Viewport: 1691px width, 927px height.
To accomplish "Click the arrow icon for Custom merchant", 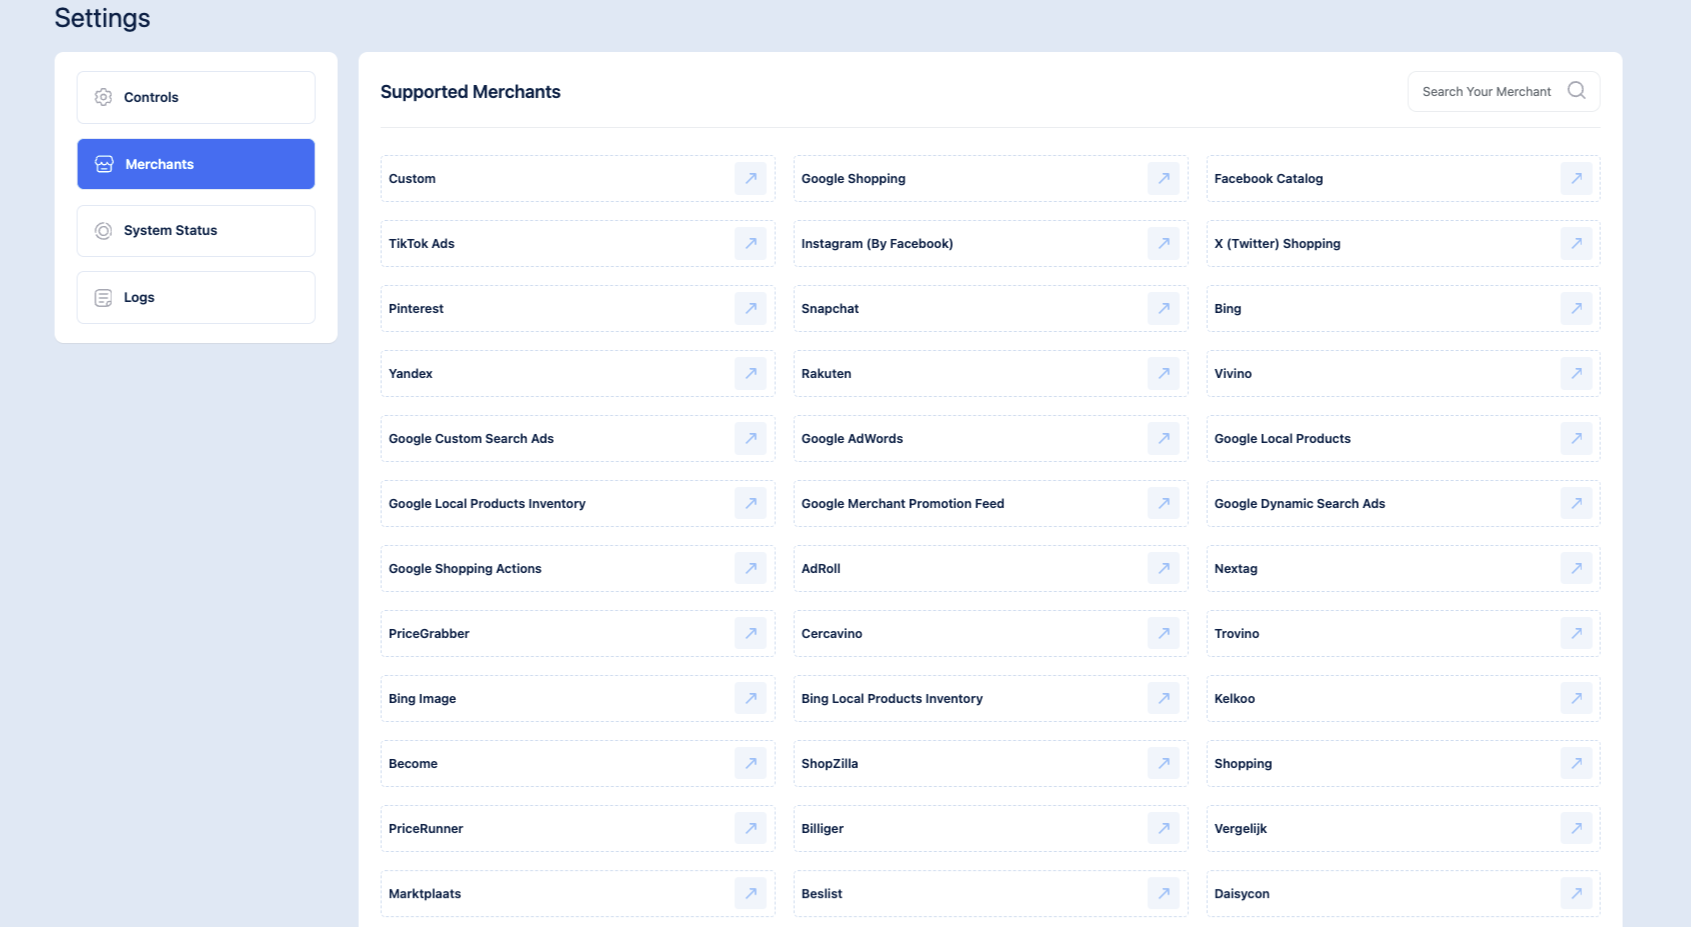I will [x=750, y=178].
